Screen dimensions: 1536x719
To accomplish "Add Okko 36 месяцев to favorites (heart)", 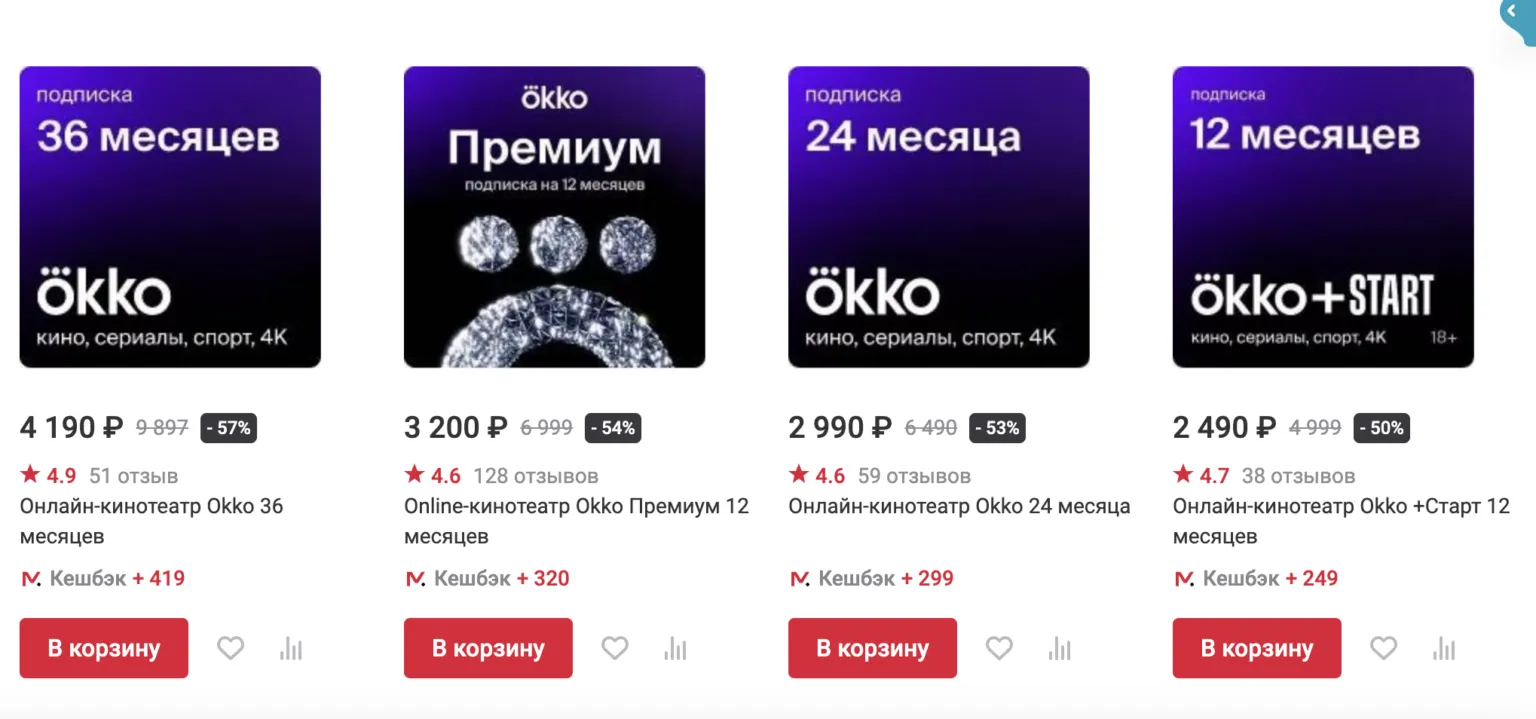I will [231, 648].
